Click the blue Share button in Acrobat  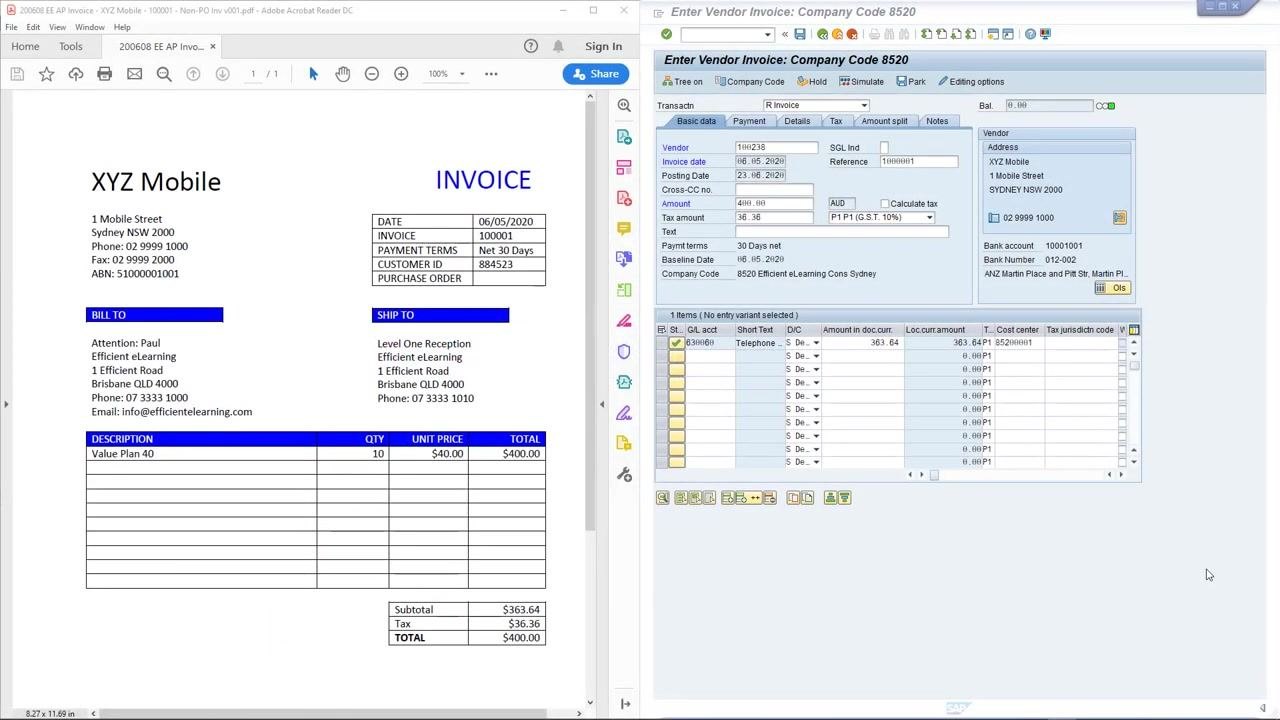(x=596, y=74)
